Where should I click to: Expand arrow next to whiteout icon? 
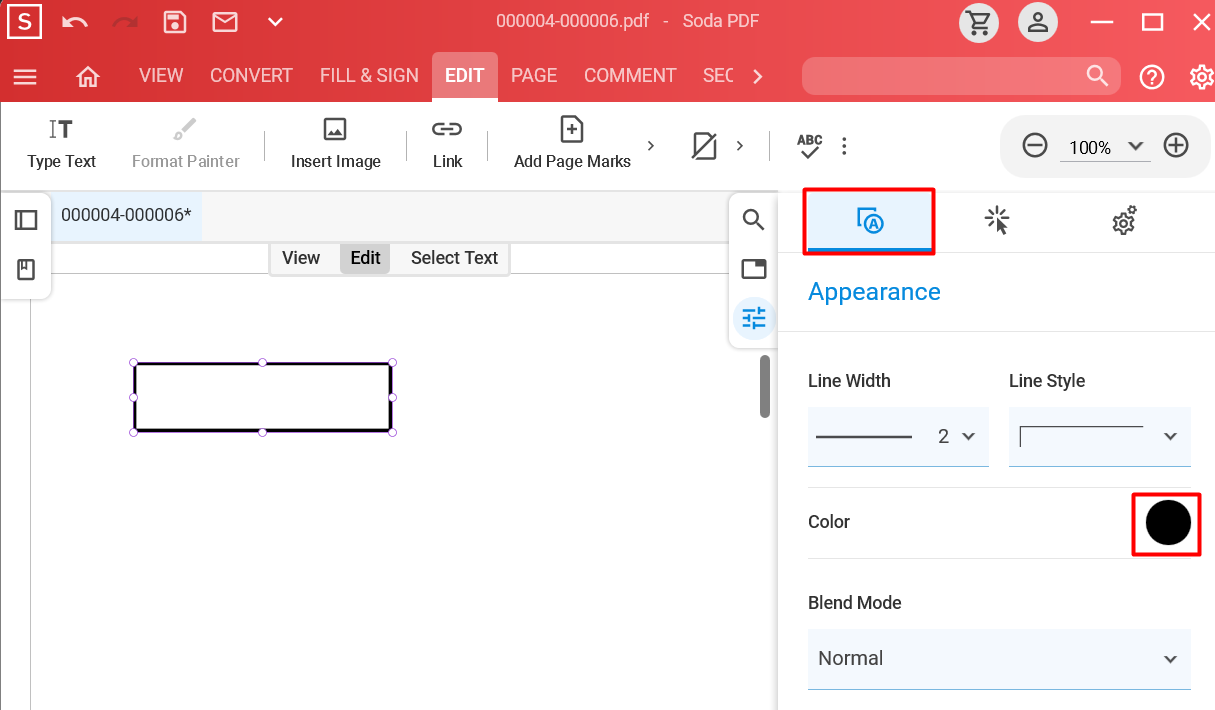click(x=740, y=146)
